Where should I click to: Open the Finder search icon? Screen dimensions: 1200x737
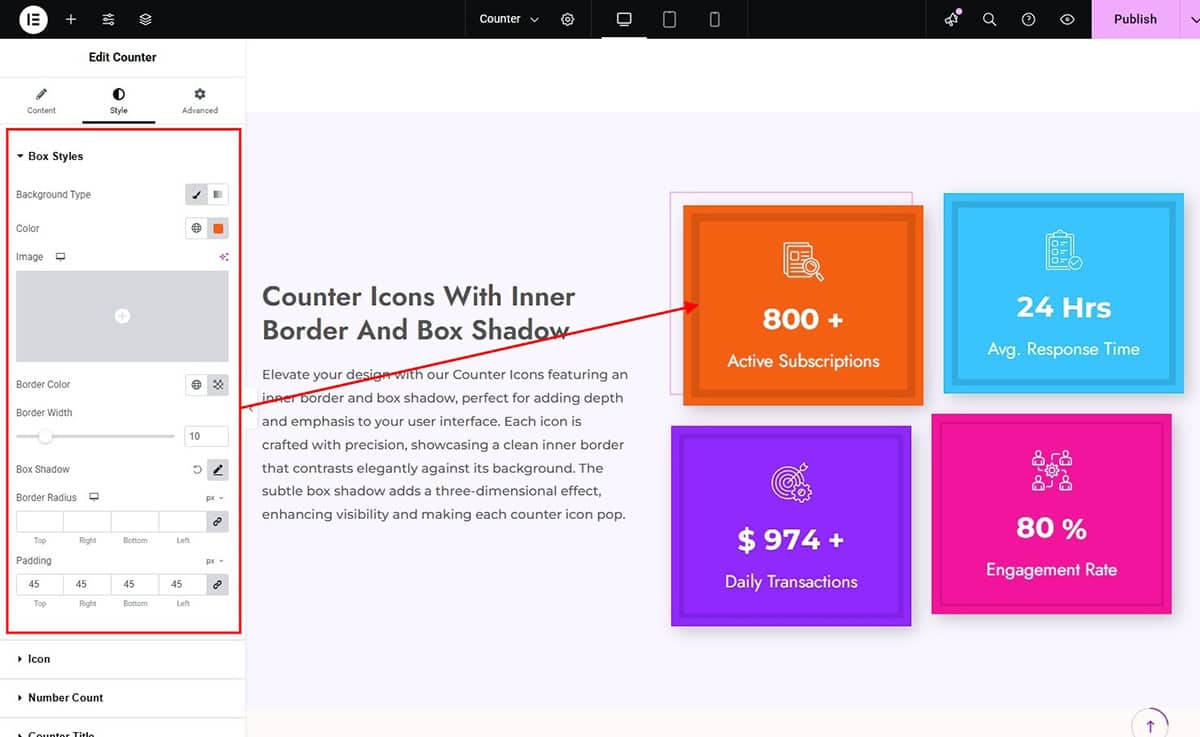pos(989,19)
